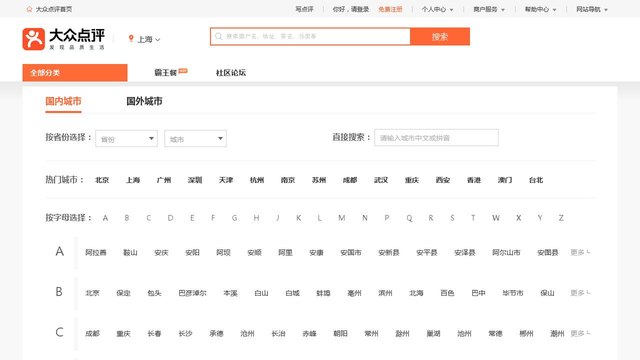Screen dimensions: 640x360
Task: Jump to letter H in 按字母选择
Action: click(256, 218)
